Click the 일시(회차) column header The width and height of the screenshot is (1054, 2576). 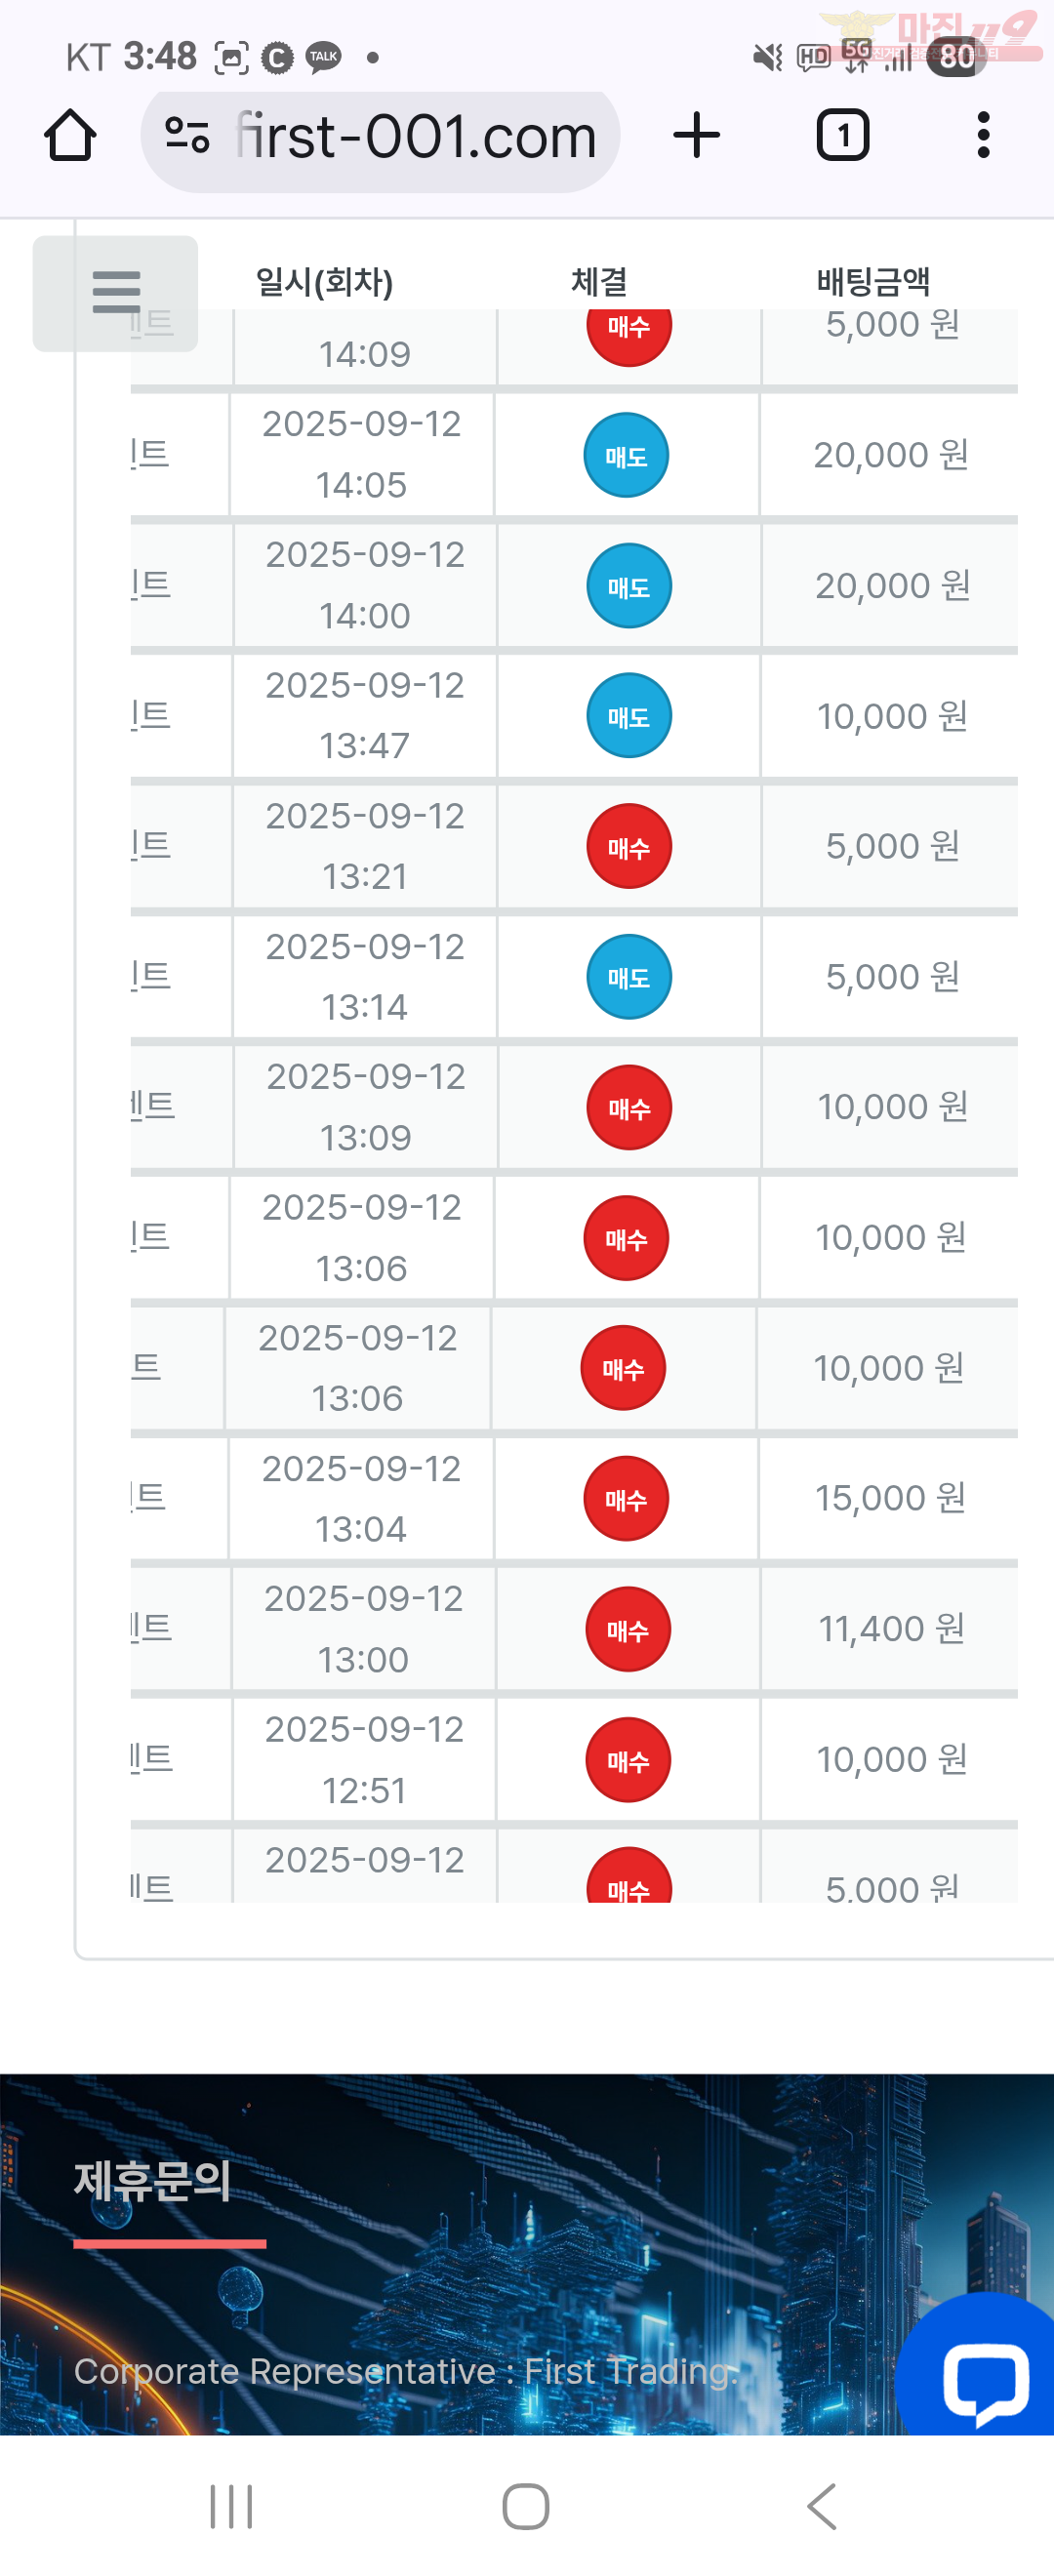point(324,282)
